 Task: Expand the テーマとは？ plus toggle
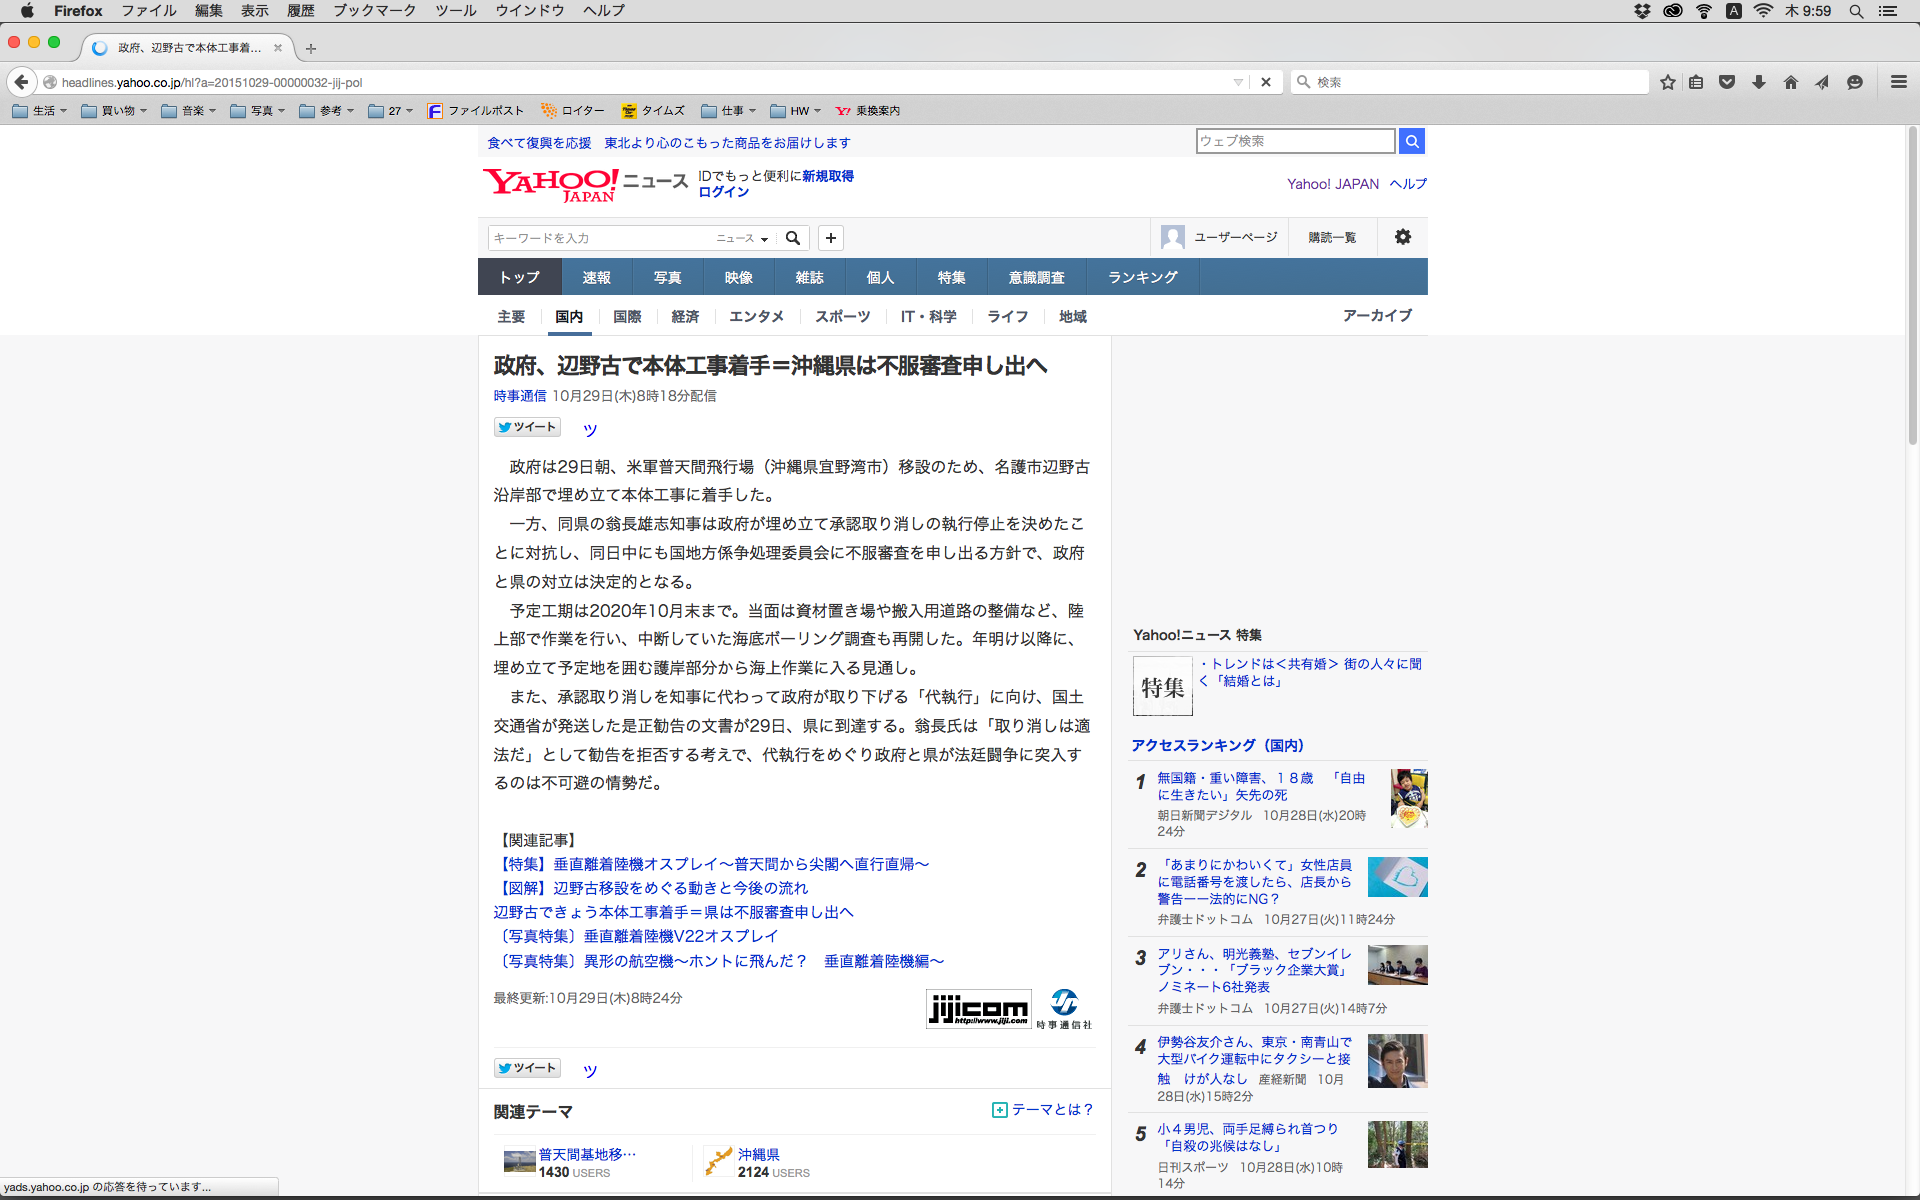pos(999,1110)
